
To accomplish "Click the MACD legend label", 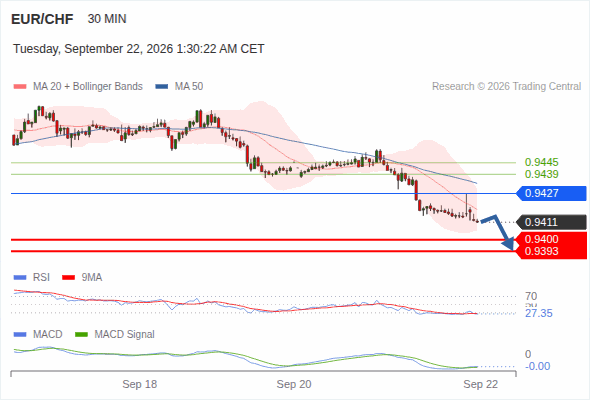I will coord(48,334).
